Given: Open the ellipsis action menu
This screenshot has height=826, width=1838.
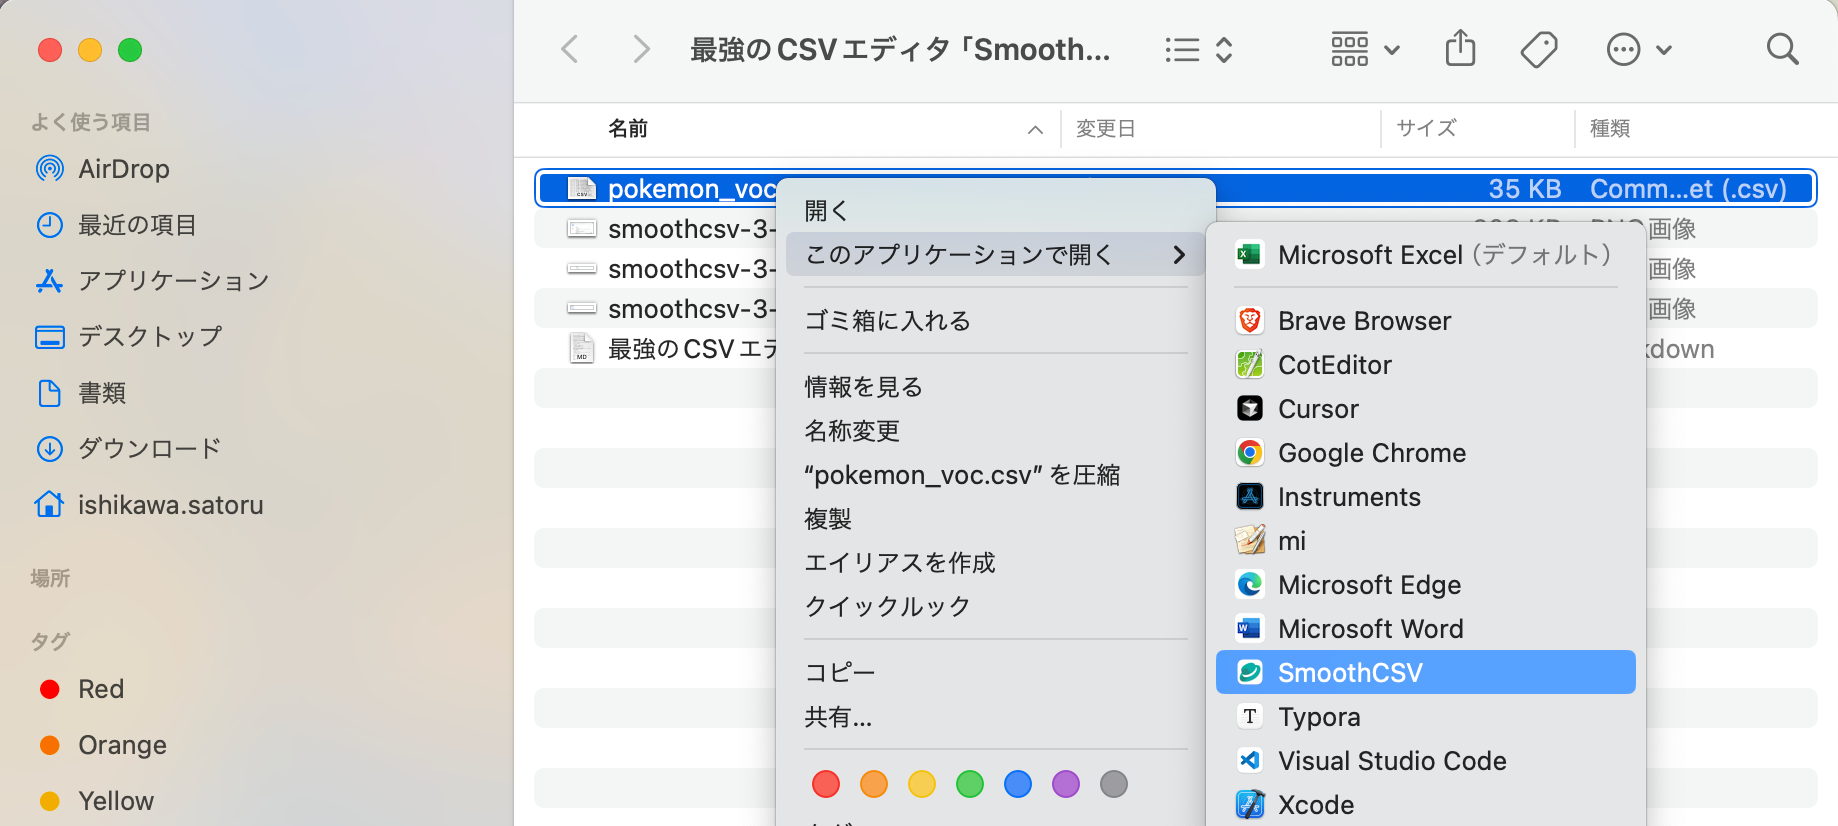Looking at the screenshot, I should pyautogui.click(x=1639, y=49).
